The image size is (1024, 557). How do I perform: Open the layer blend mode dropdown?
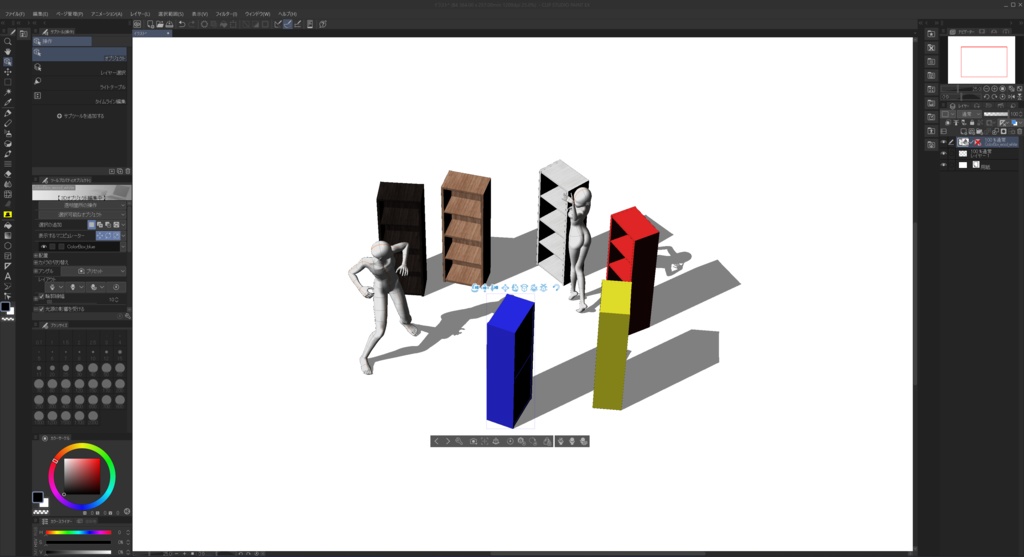point(968,114)
